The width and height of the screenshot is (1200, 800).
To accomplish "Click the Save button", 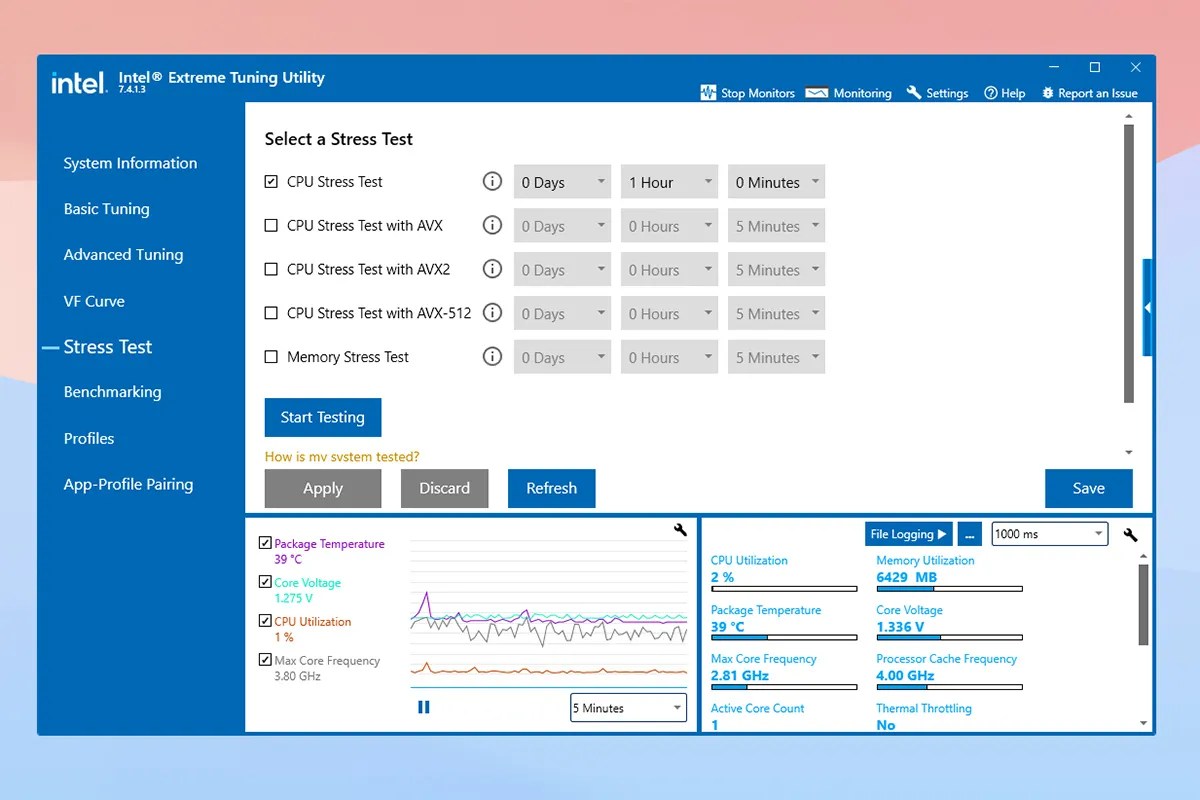I will 1089,488.
